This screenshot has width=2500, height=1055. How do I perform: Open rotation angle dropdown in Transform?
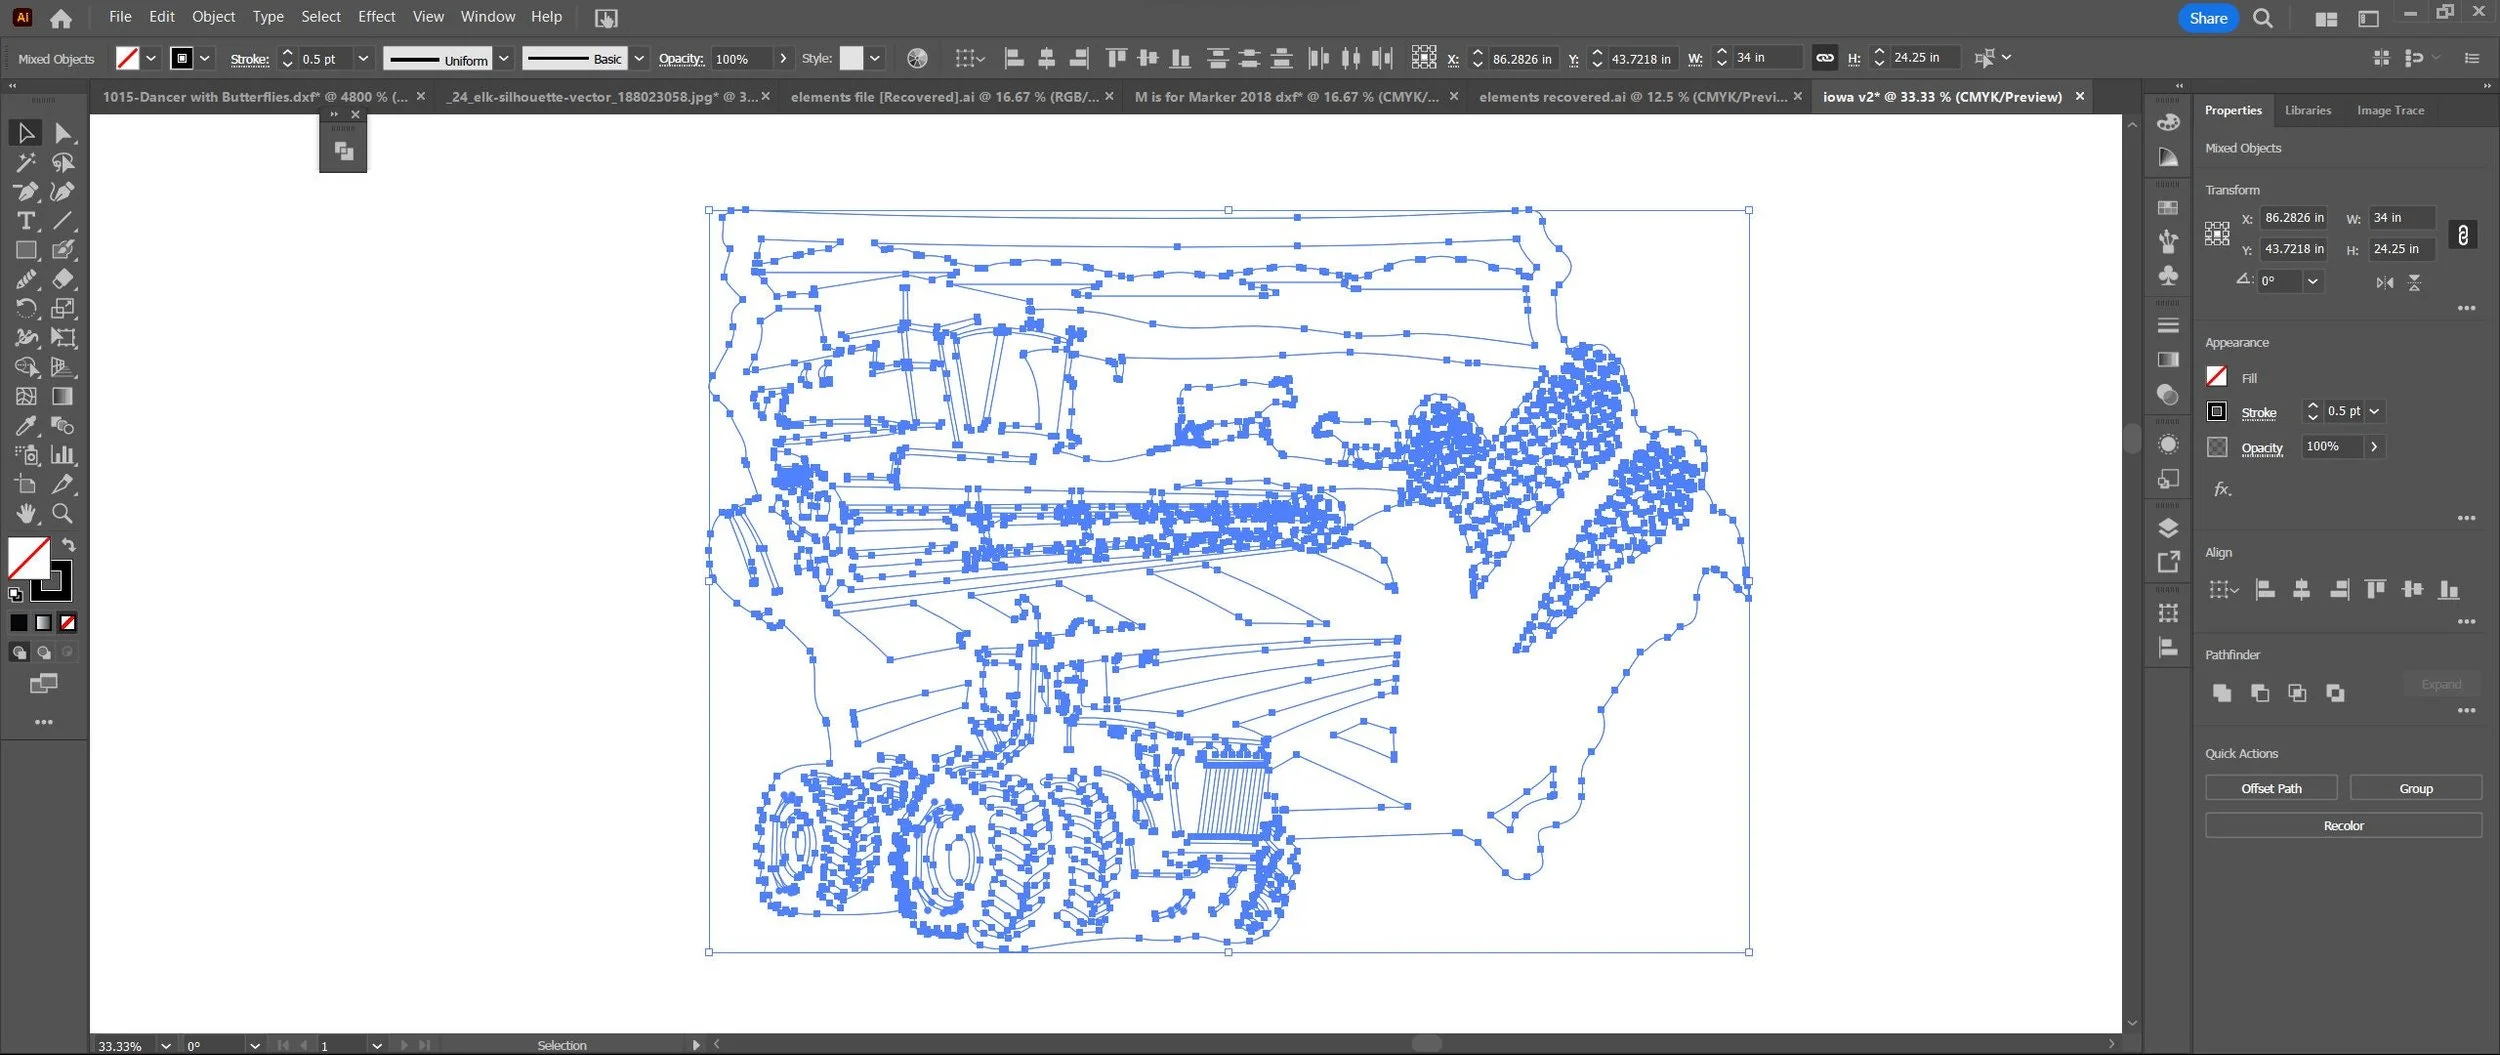point(2313,281)
